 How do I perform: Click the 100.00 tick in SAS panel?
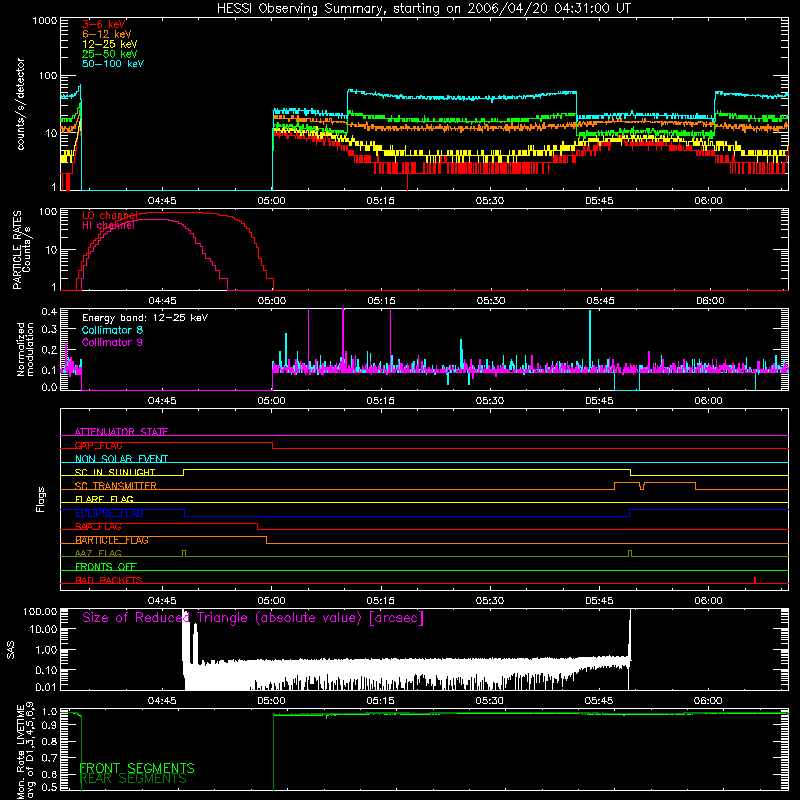pos(40,611)
